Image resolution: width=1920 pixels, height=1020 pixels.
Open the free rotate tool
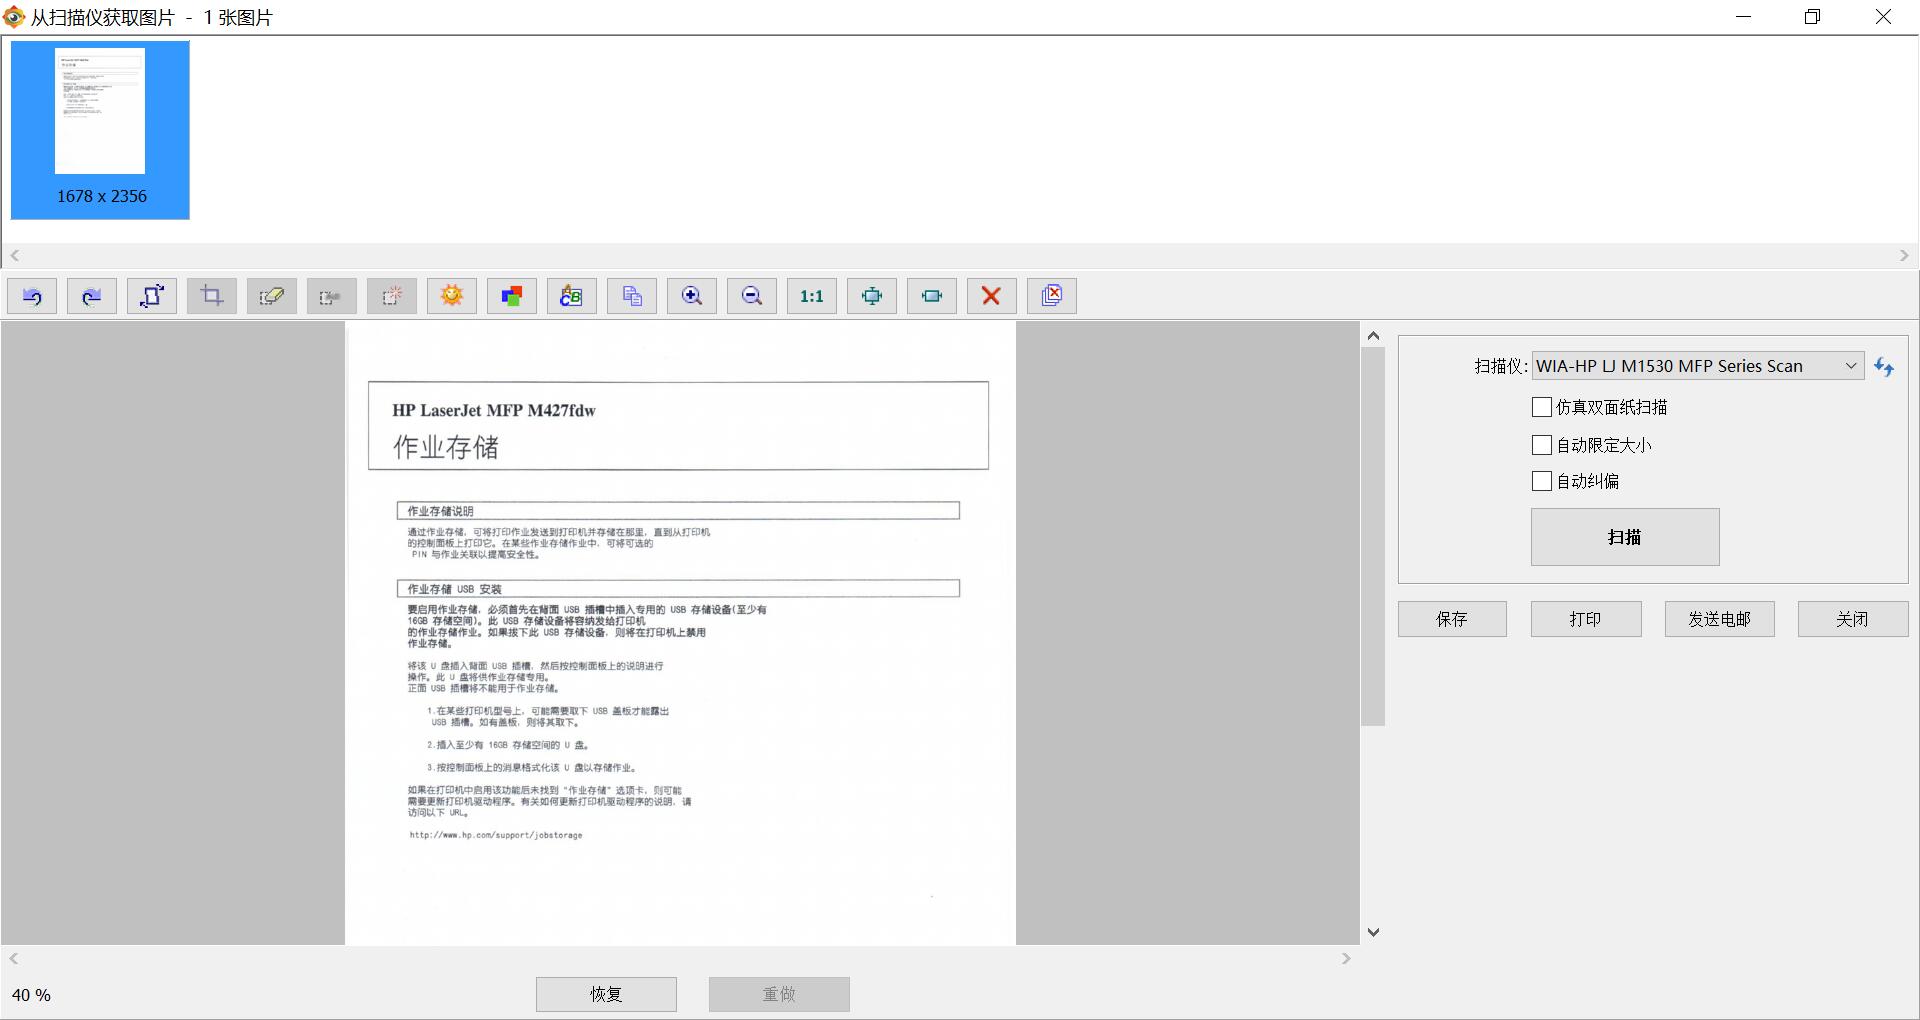point(152,296)
